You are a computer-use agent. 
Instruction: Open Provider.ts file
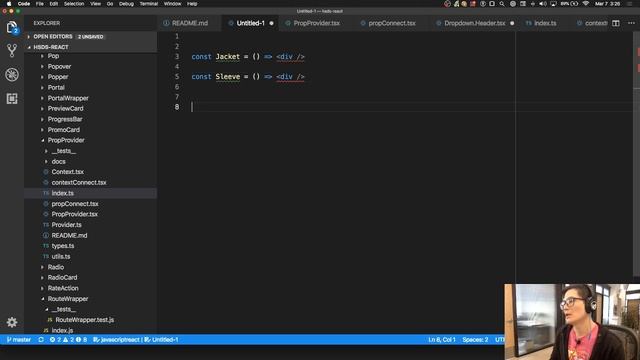tap(66, 225)
